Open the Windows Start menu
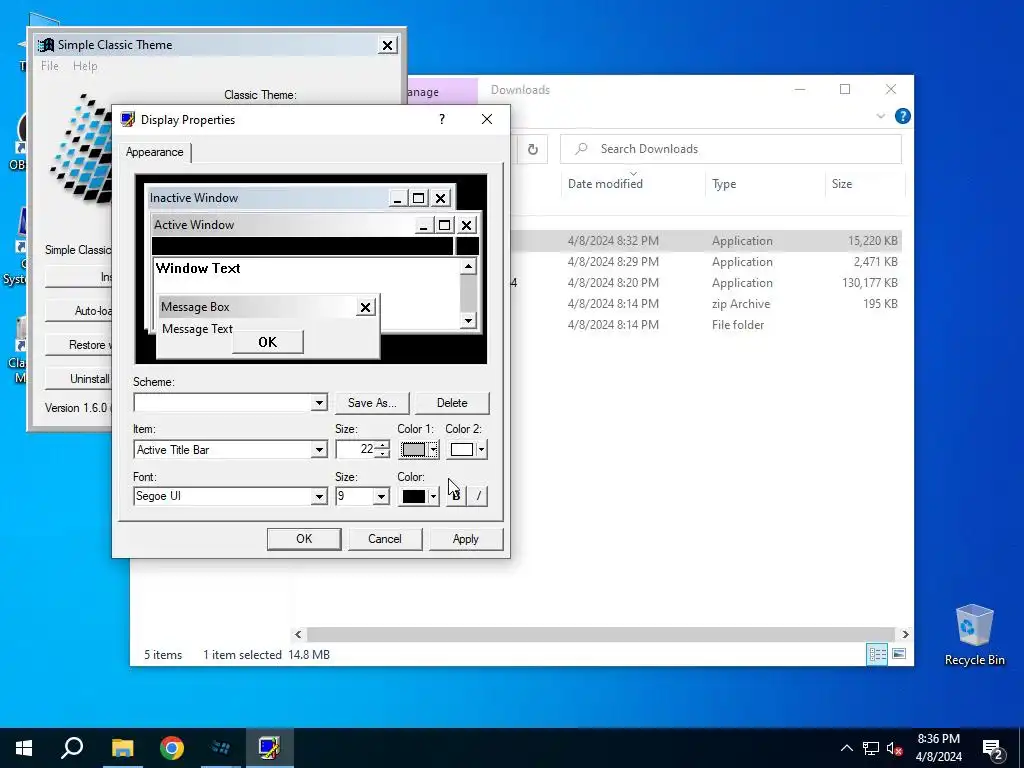 [24, 748]
